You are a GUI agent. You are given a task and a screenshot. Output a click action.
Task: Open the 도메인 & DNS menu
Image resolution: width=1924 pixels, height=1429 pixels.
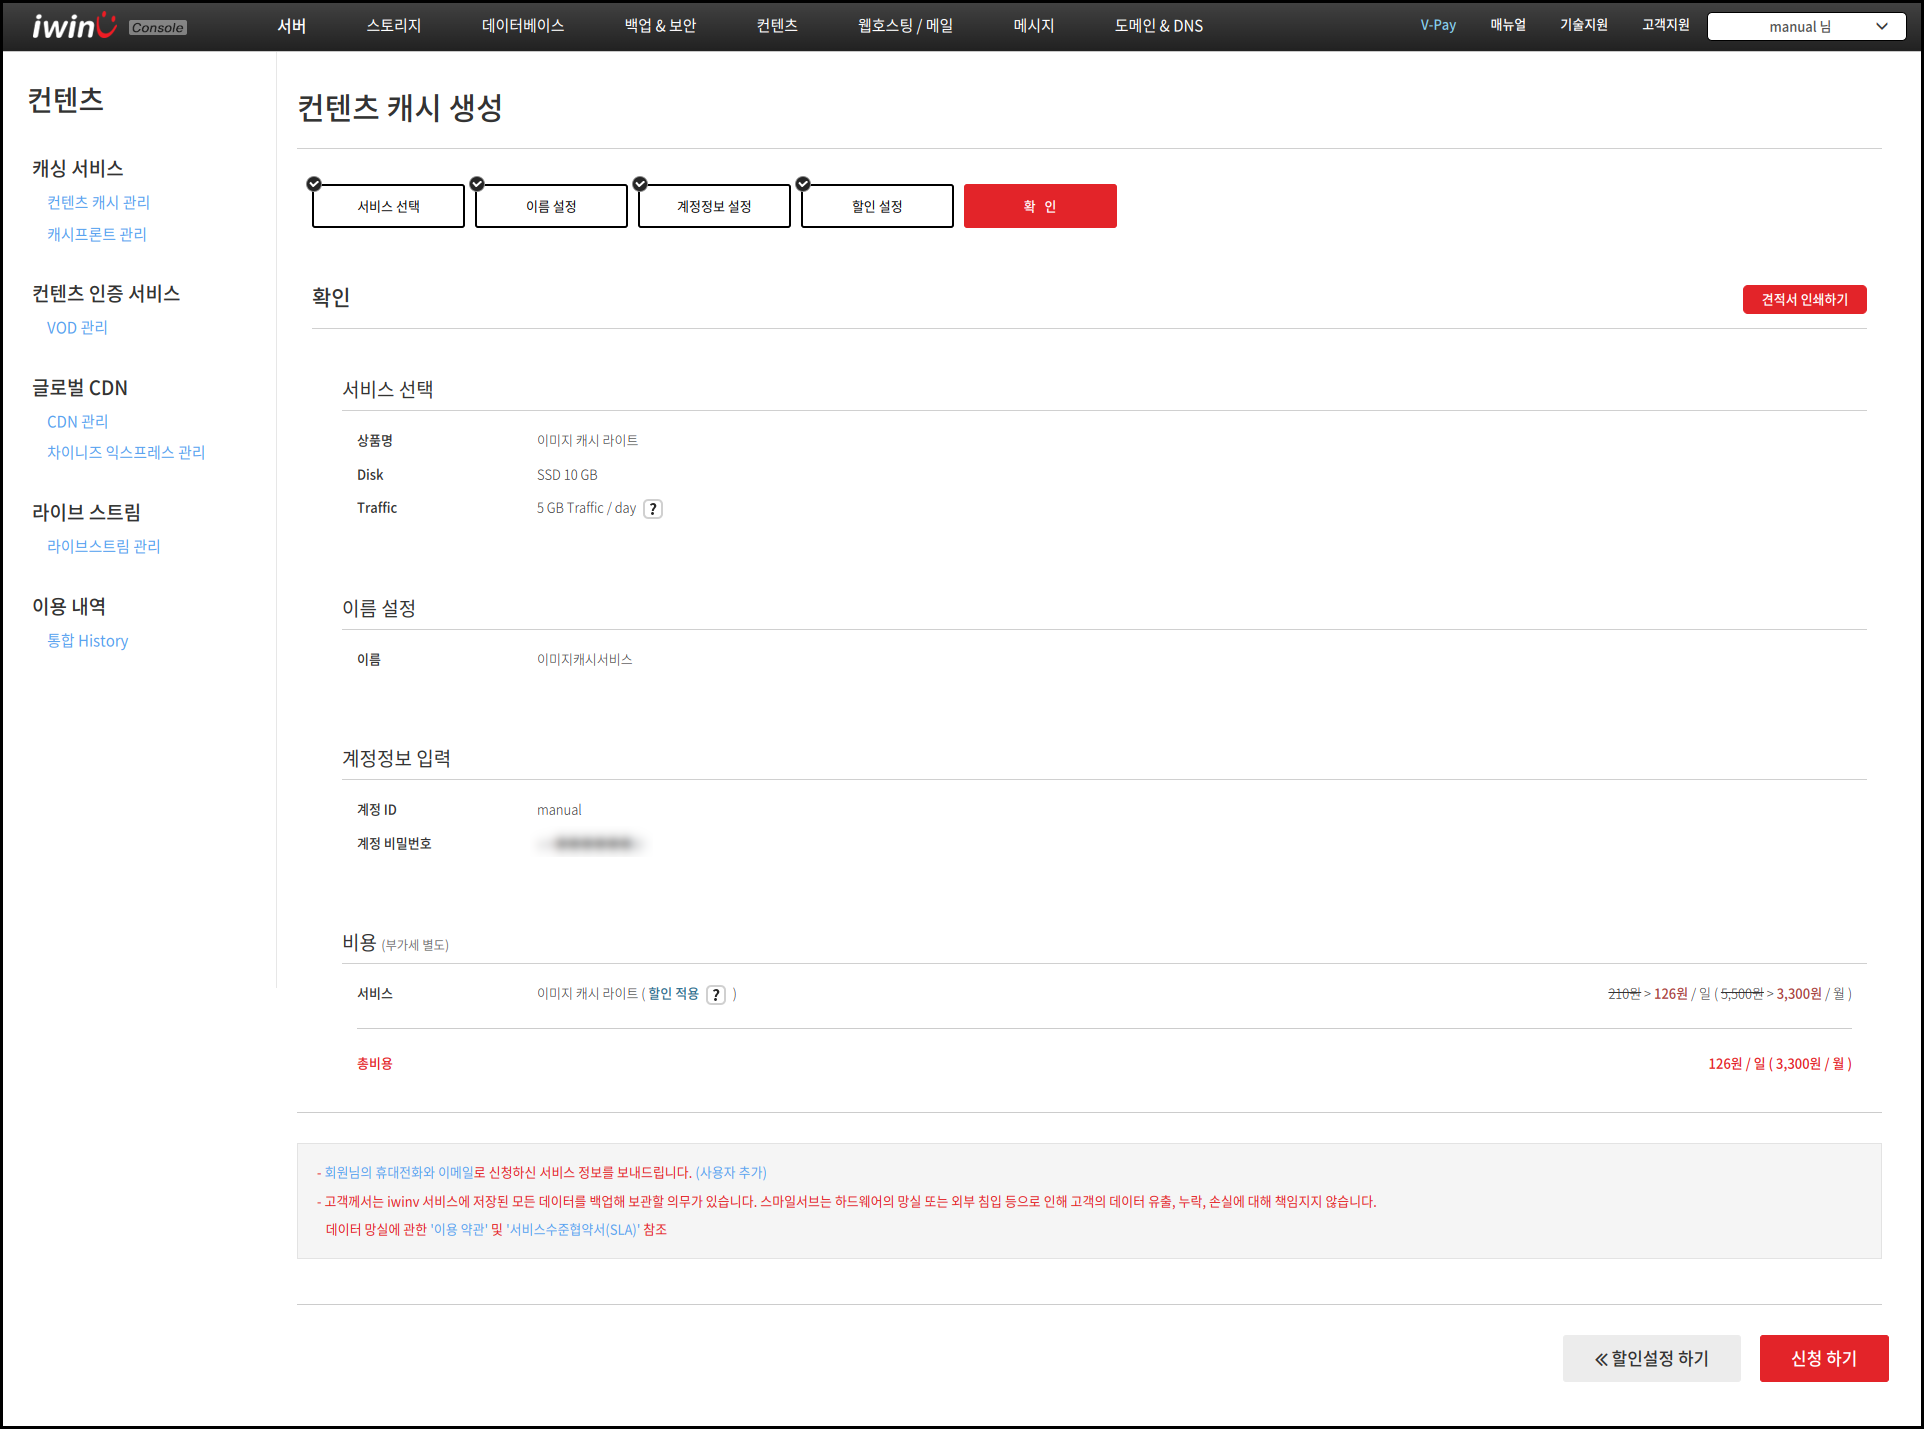1158,26
